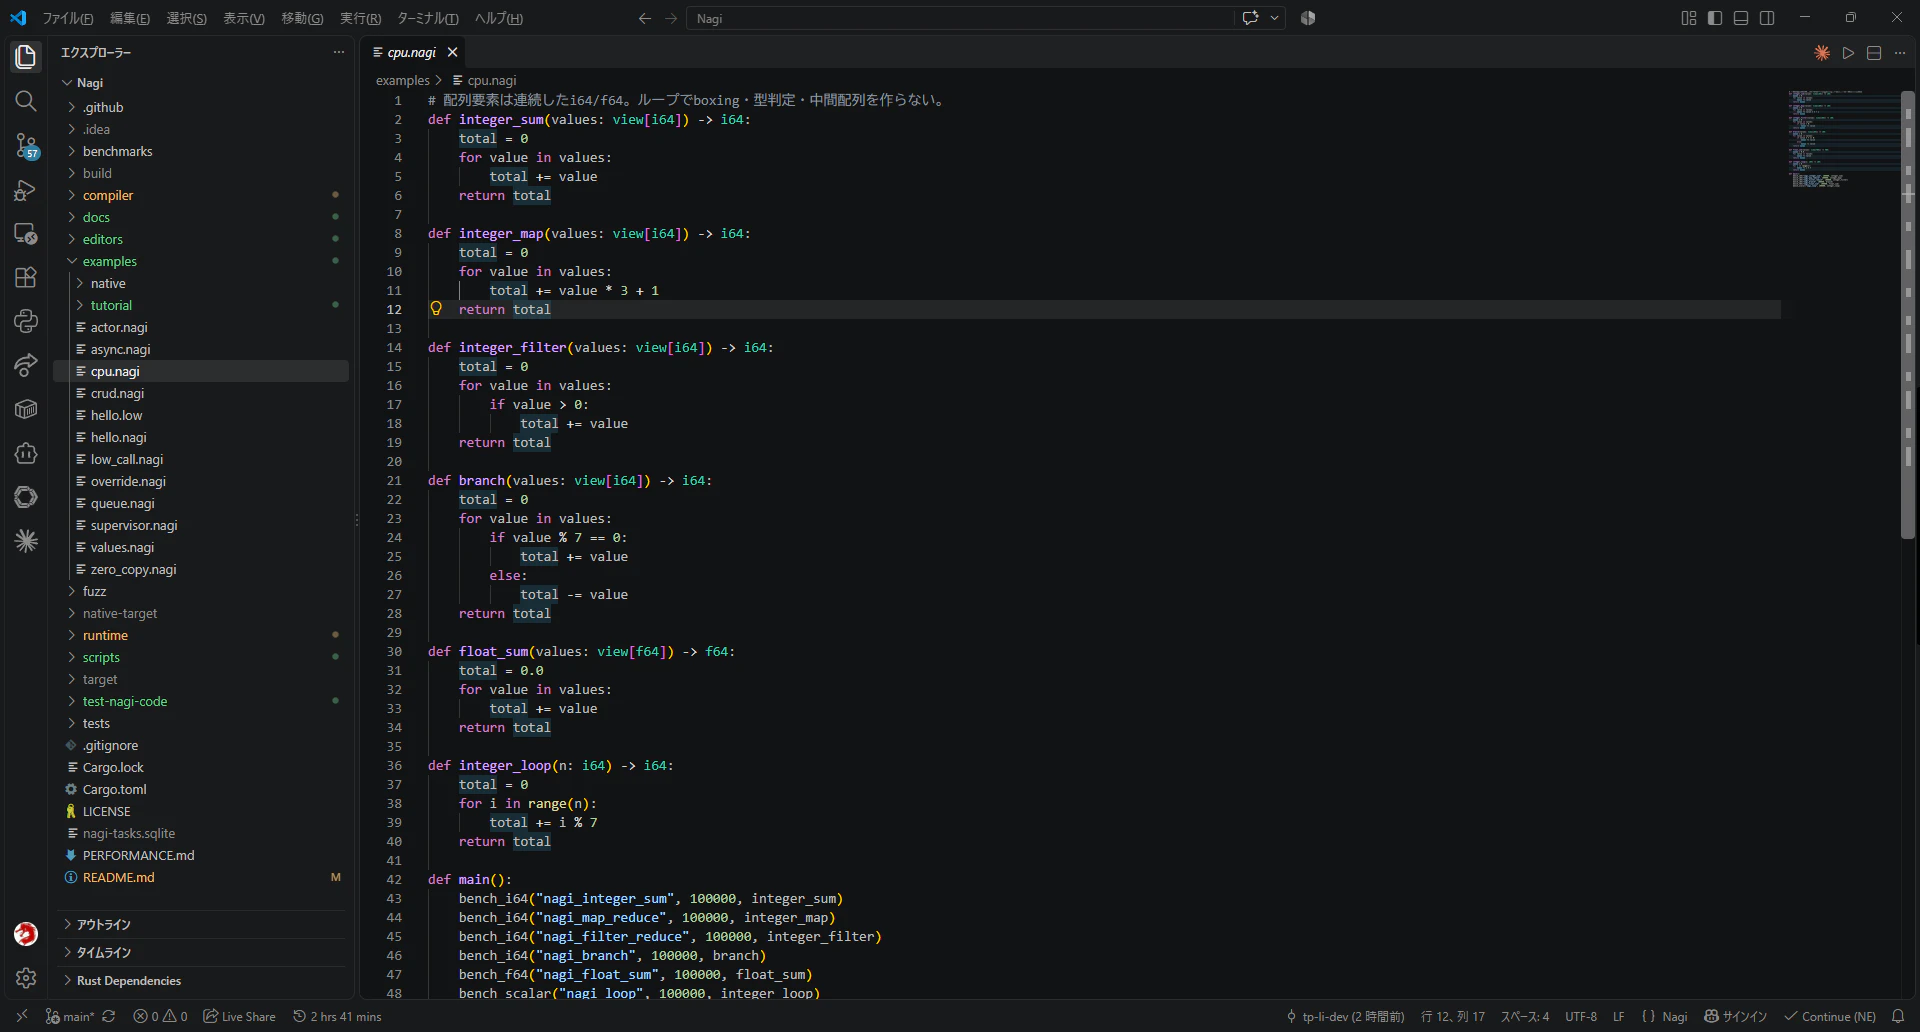1920x1032 pixels.
Task: Click the Claude icon in editor title bar
Action: click(x=1822, y=53)
